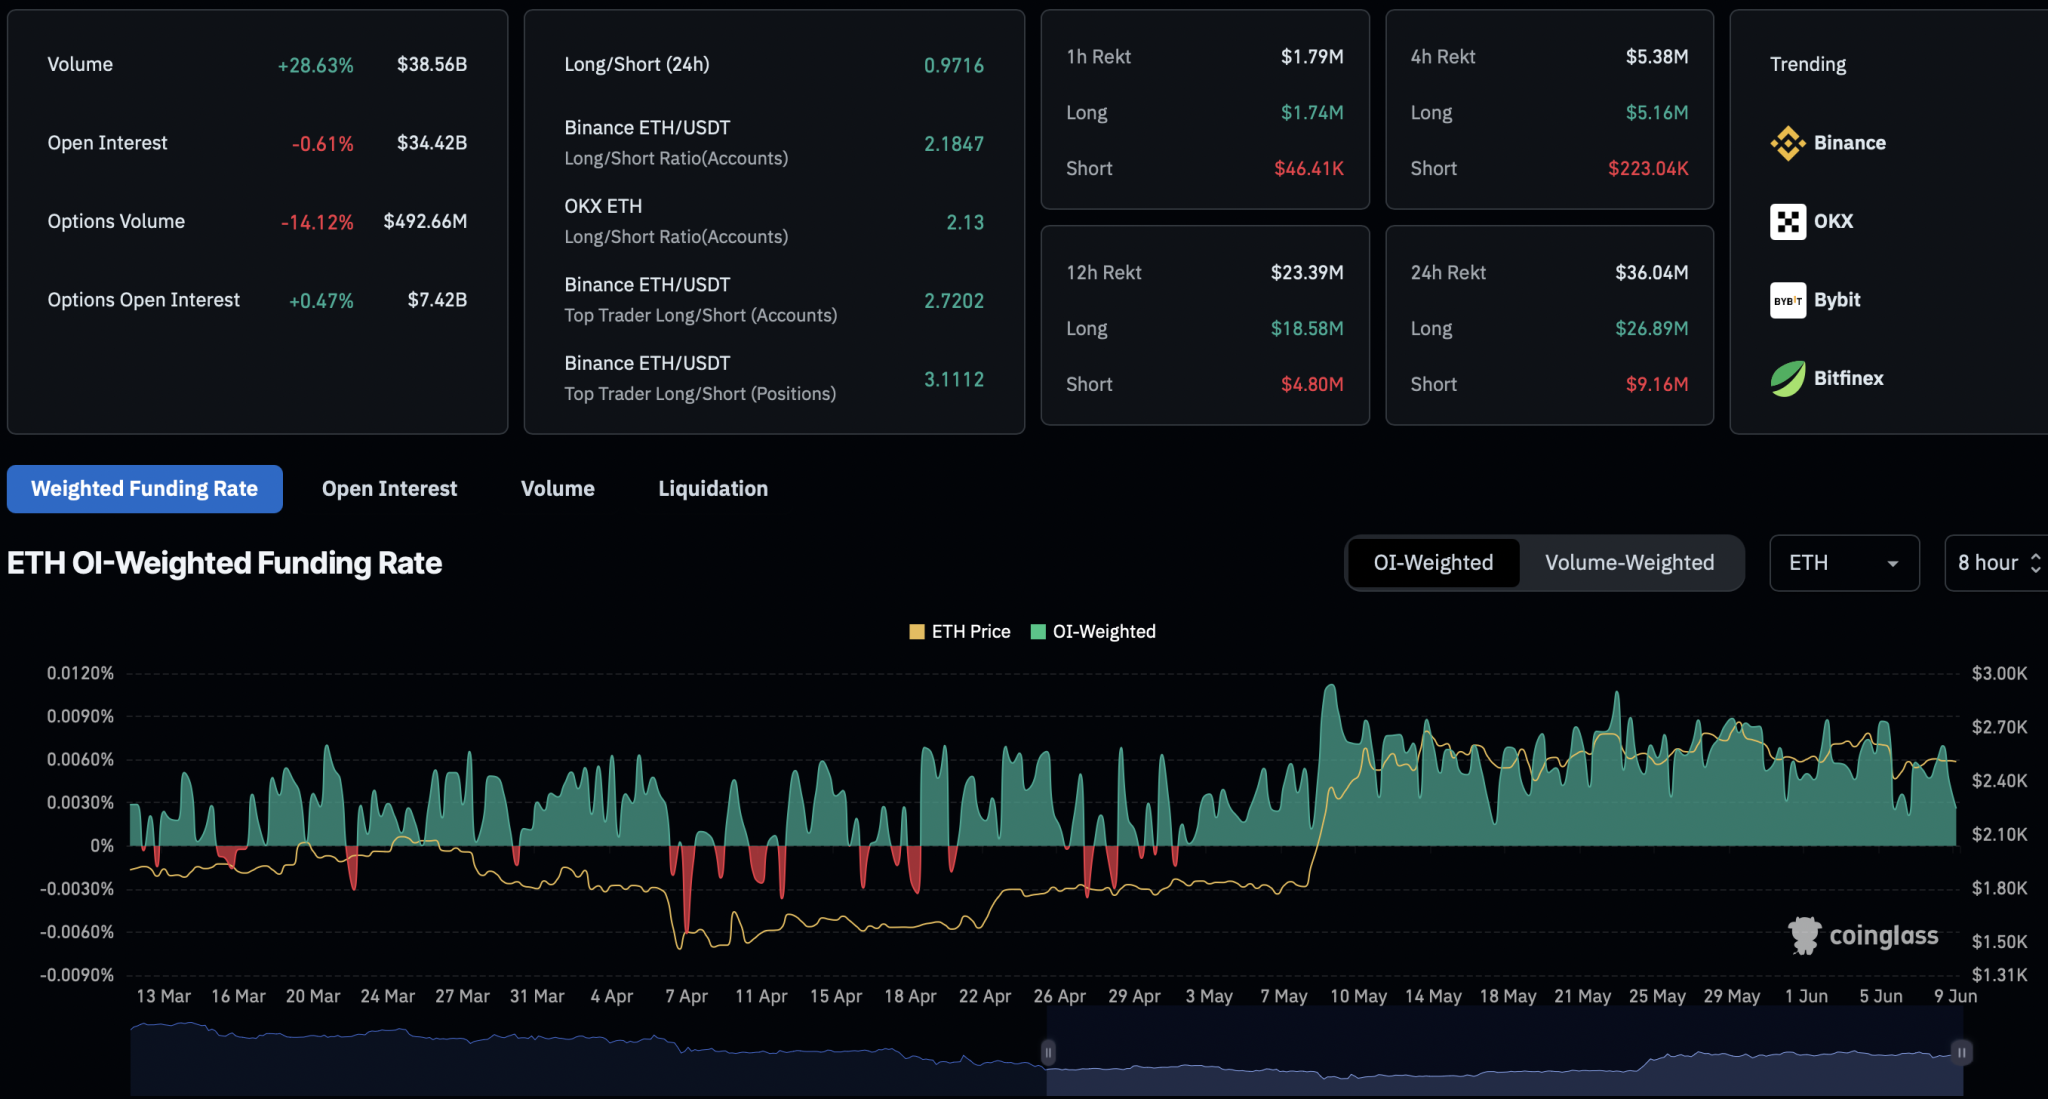Click the OKX ETH ratio row
This screenshot has height=1099, width=2048.
click(773, 221)
